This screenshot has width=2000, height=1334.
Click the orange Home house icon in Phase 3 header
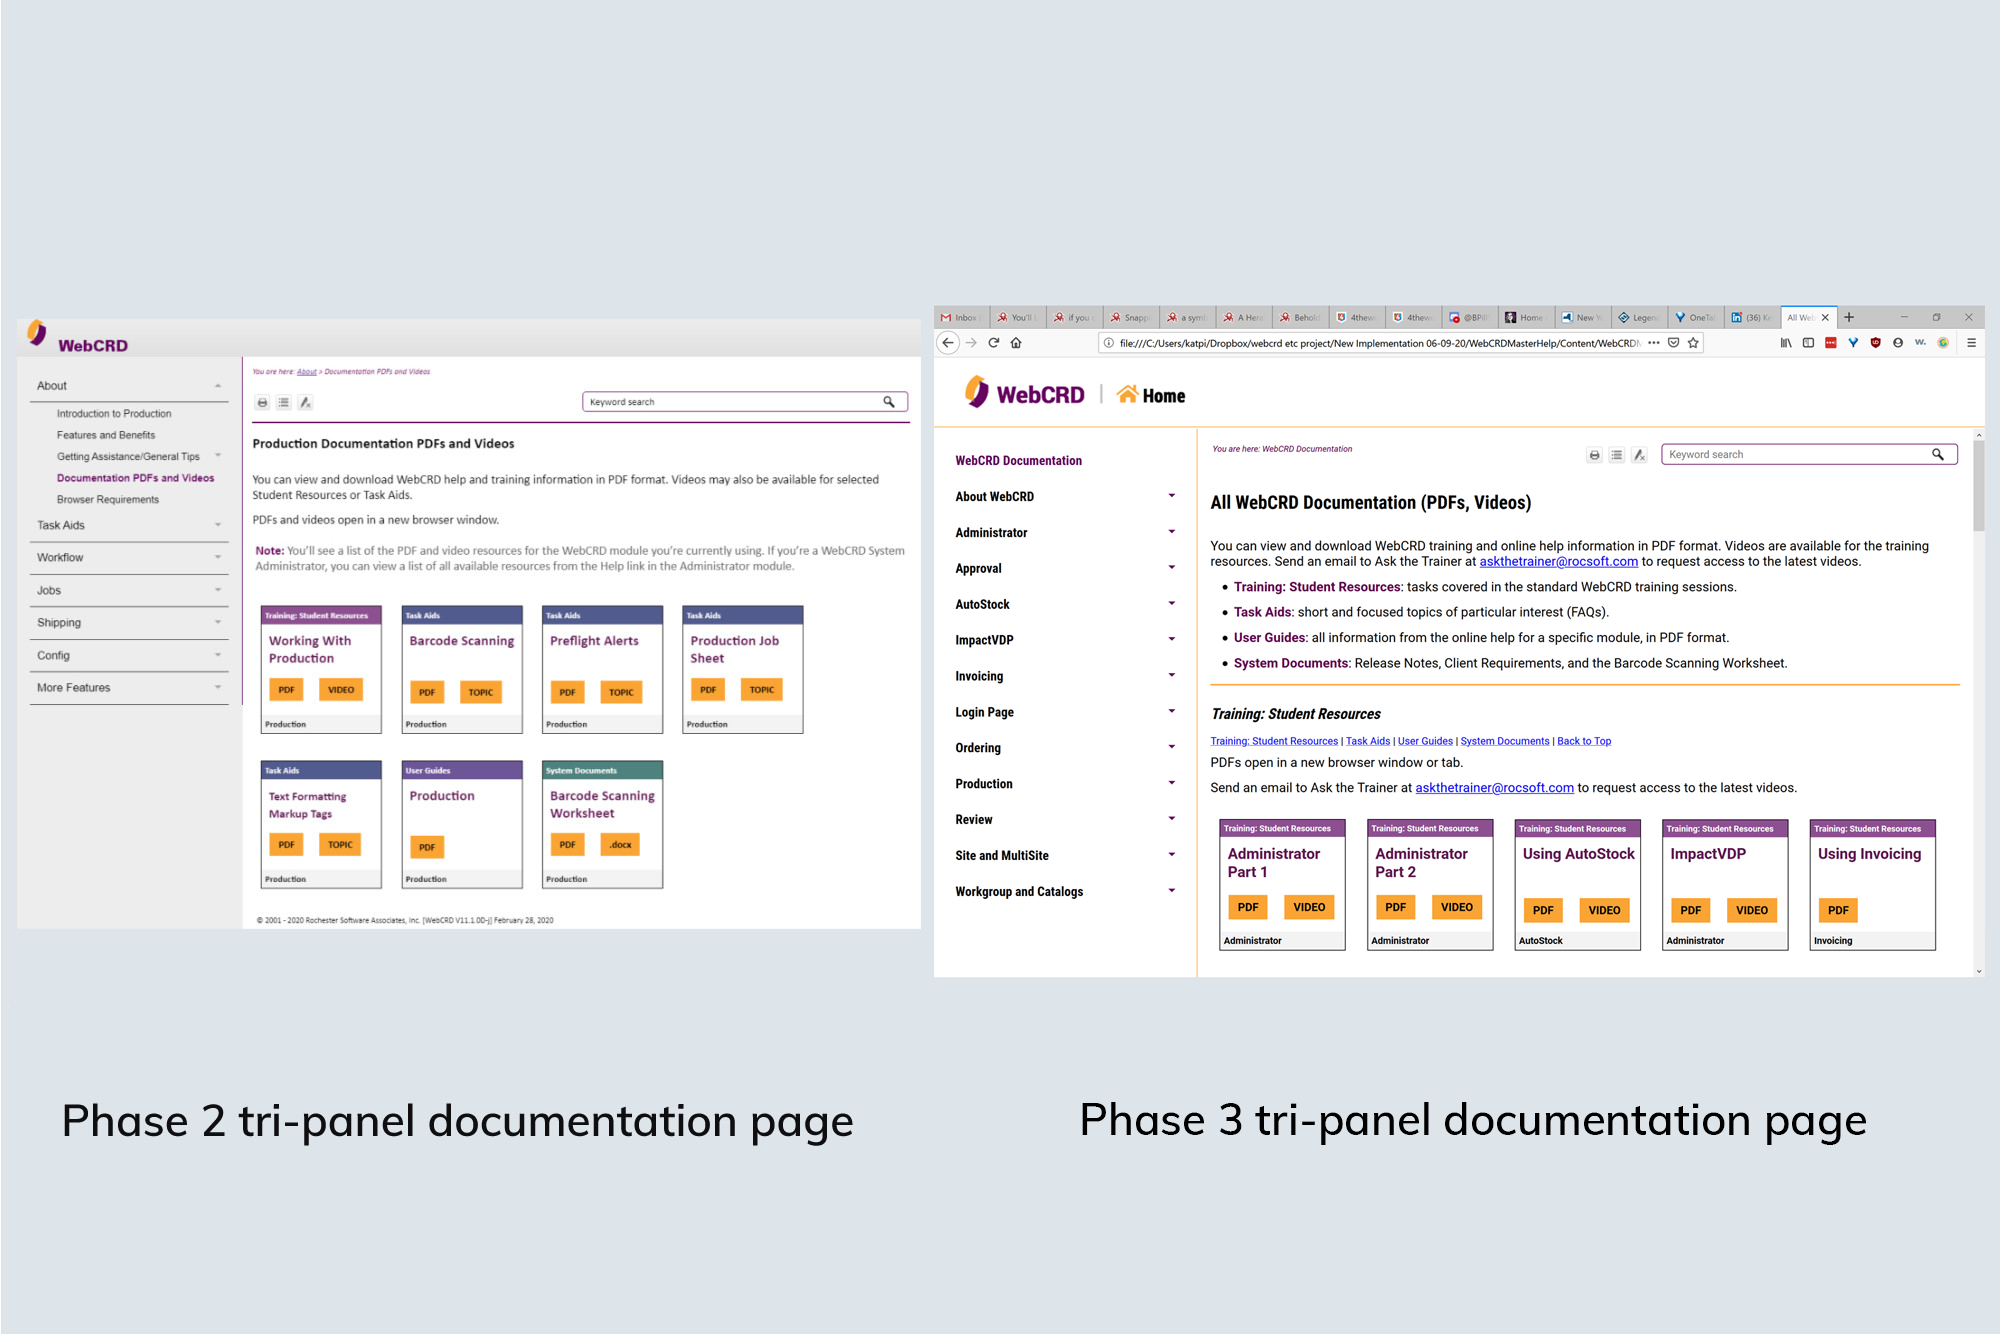coord(1127,394)
